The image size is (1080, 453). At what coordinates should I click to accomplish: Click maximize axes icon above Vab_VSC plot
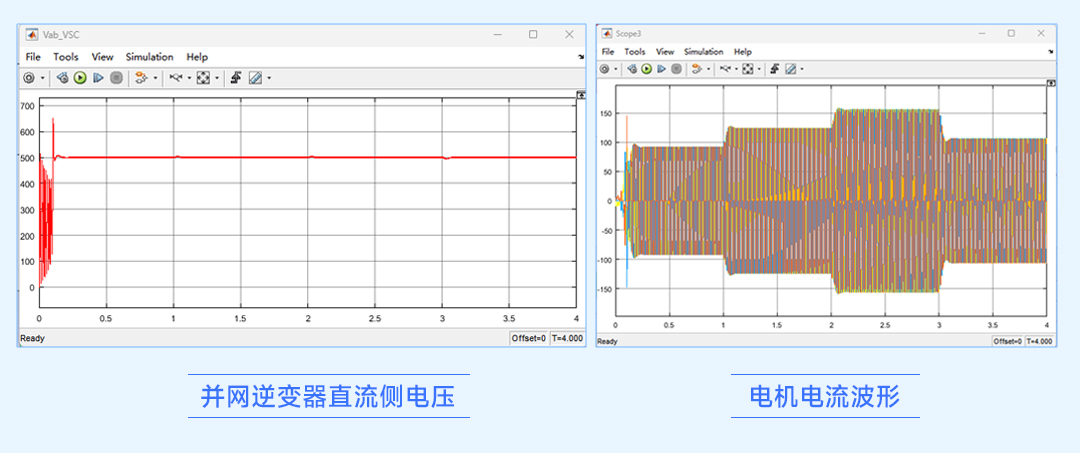point(581,96)
